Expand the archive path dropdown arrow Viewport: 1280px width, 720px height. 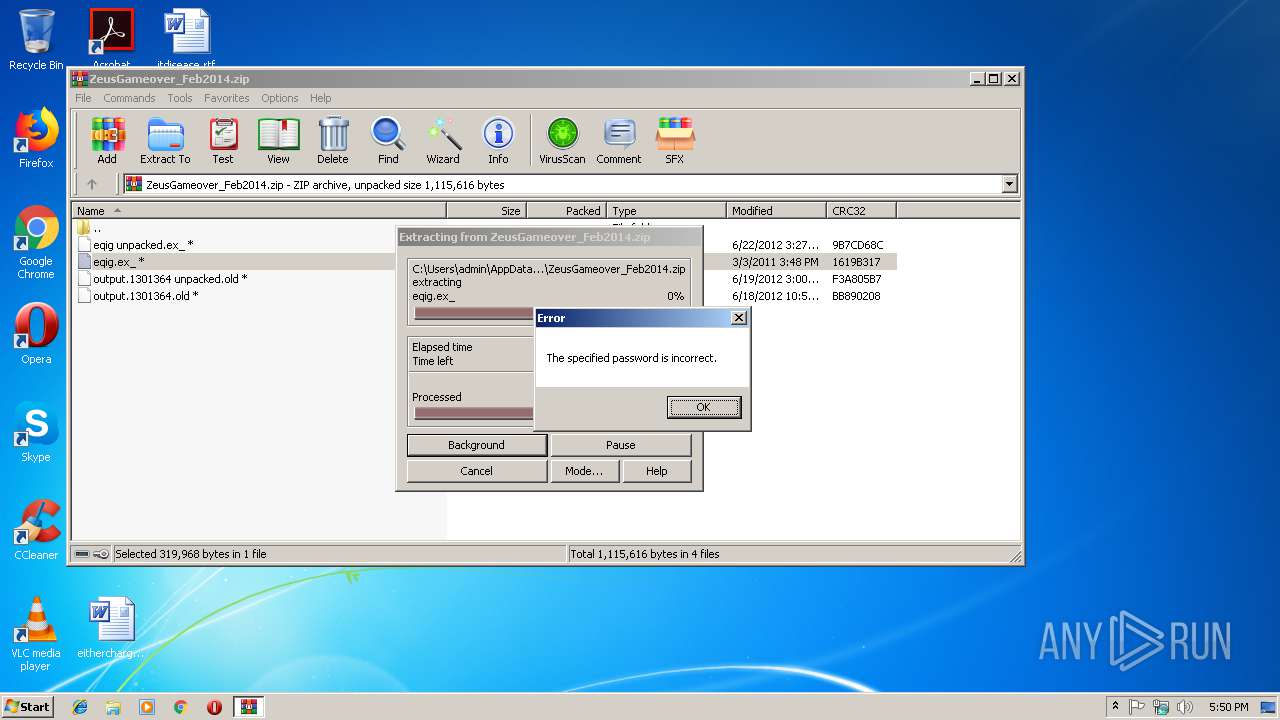pyautogui.click(x=1009, y=184)
